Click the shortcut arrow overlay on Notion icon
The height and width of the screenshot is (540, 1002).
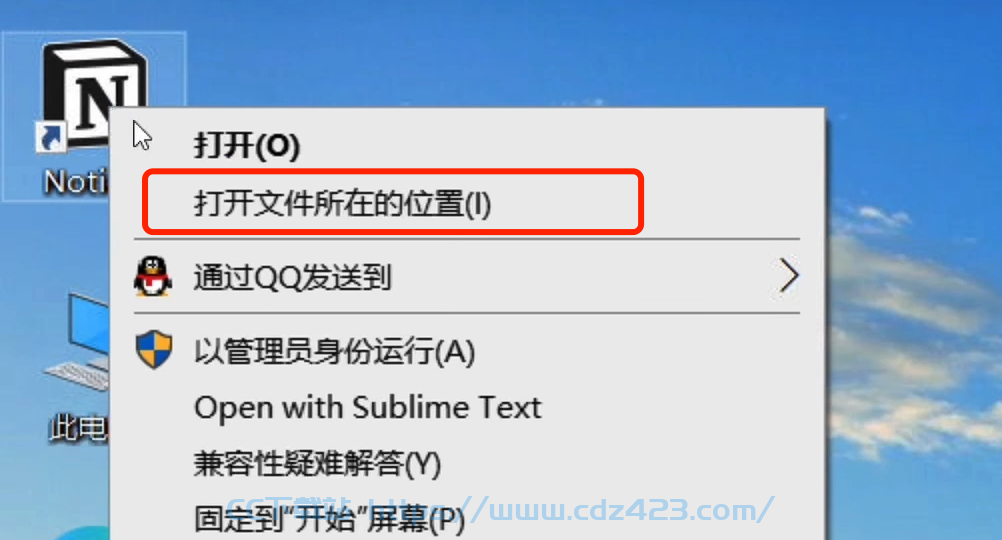pos(50,137)
